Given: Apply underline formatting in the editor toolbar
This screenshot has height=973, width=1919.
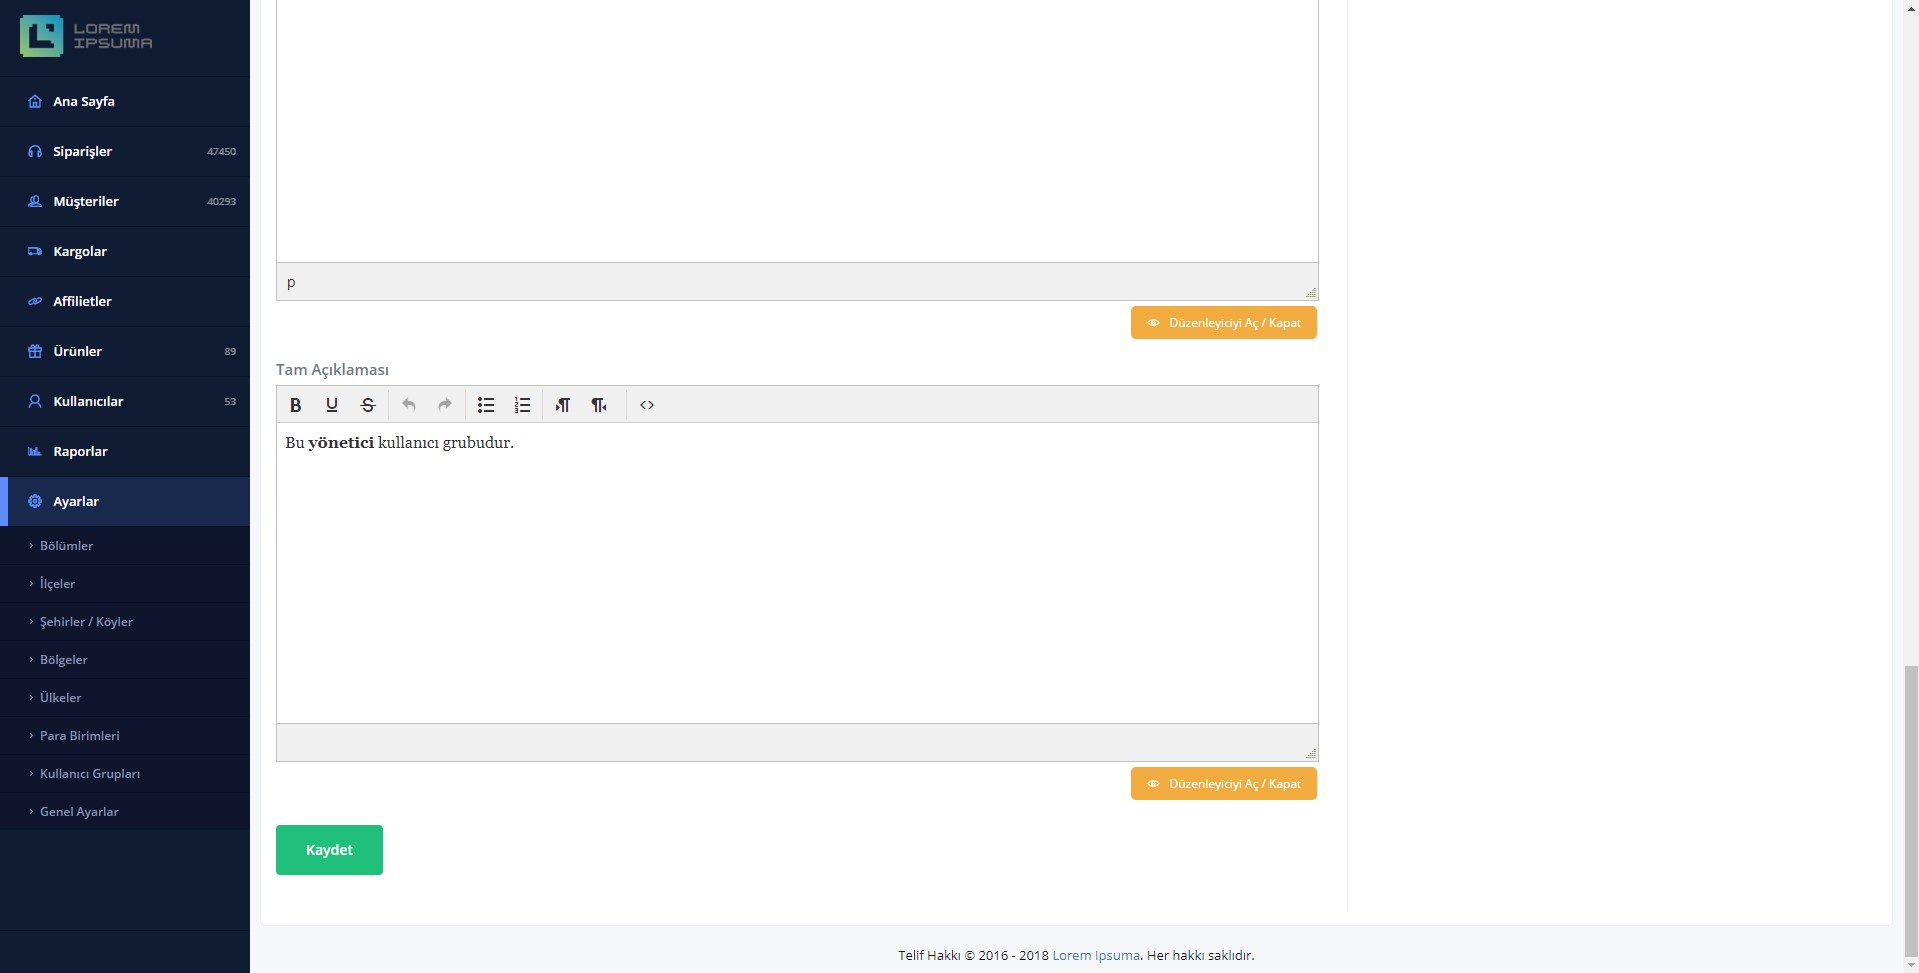Looking at the screenshot, I should (x=332, y=405).
